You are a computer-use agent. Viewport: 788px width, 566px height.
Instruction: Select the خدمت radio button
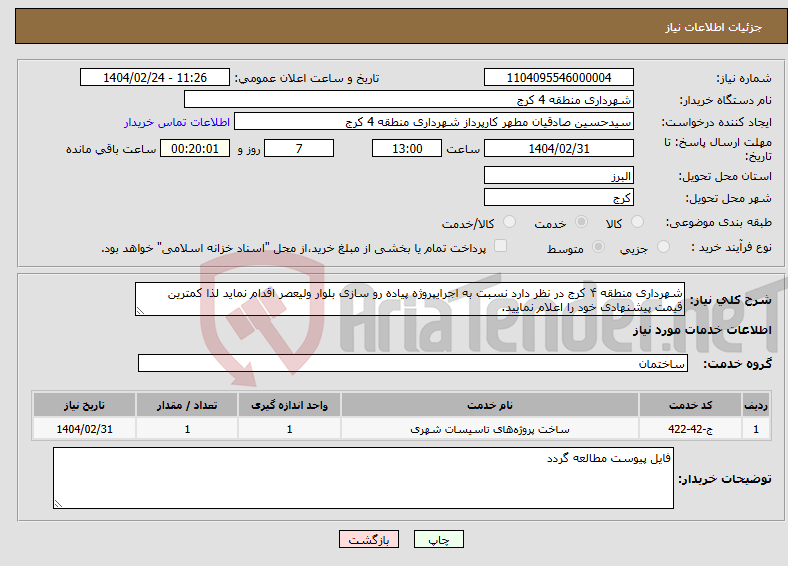[x=581, y=222]
